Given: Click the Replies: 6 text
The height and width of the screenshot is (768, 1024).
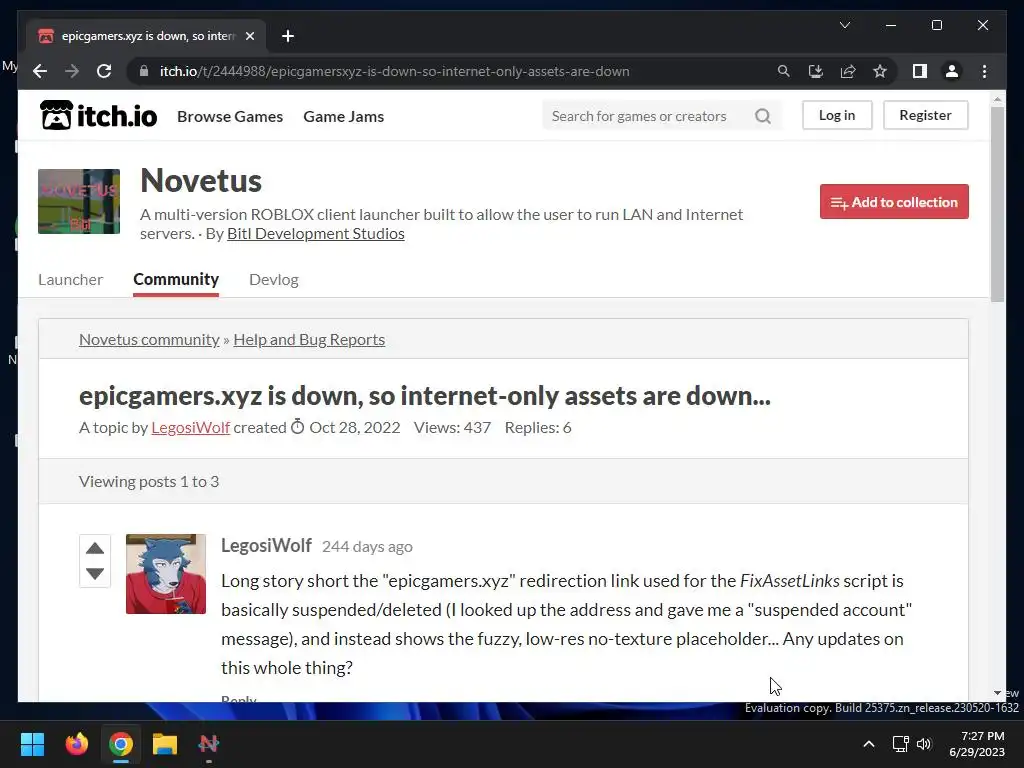Looking at the screenshot, I should tap(538, 428).
